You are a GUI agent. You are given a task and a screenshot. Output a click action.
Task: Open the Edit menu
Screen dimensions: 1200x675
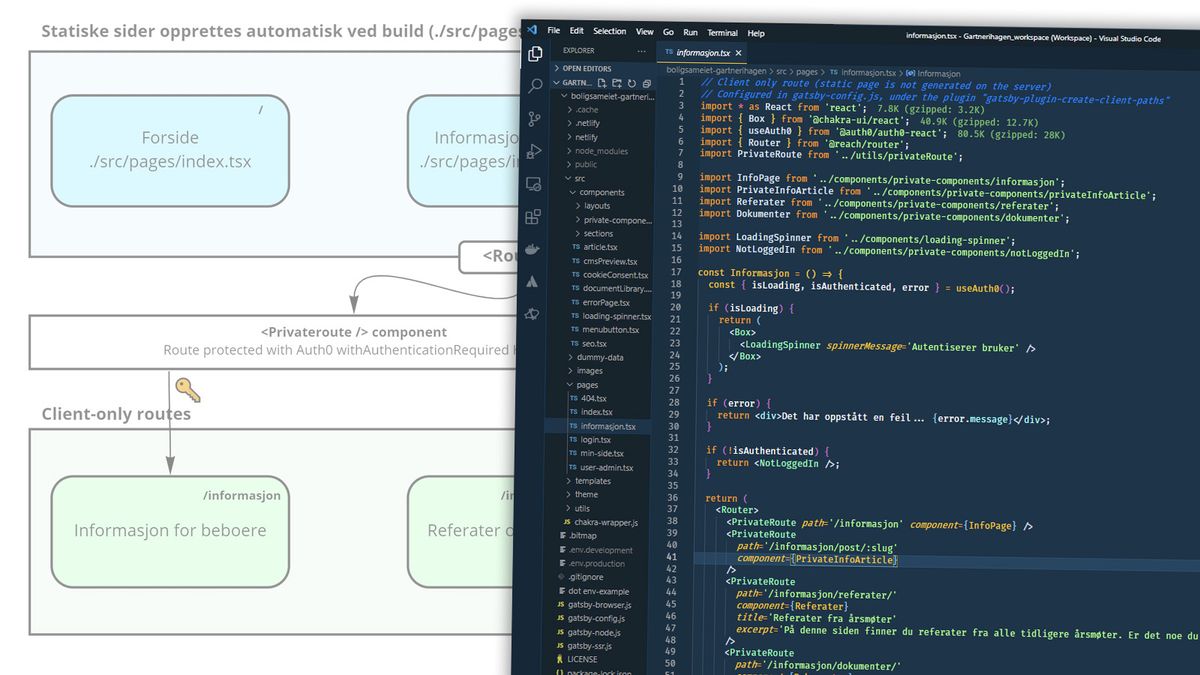click(577, 31)
